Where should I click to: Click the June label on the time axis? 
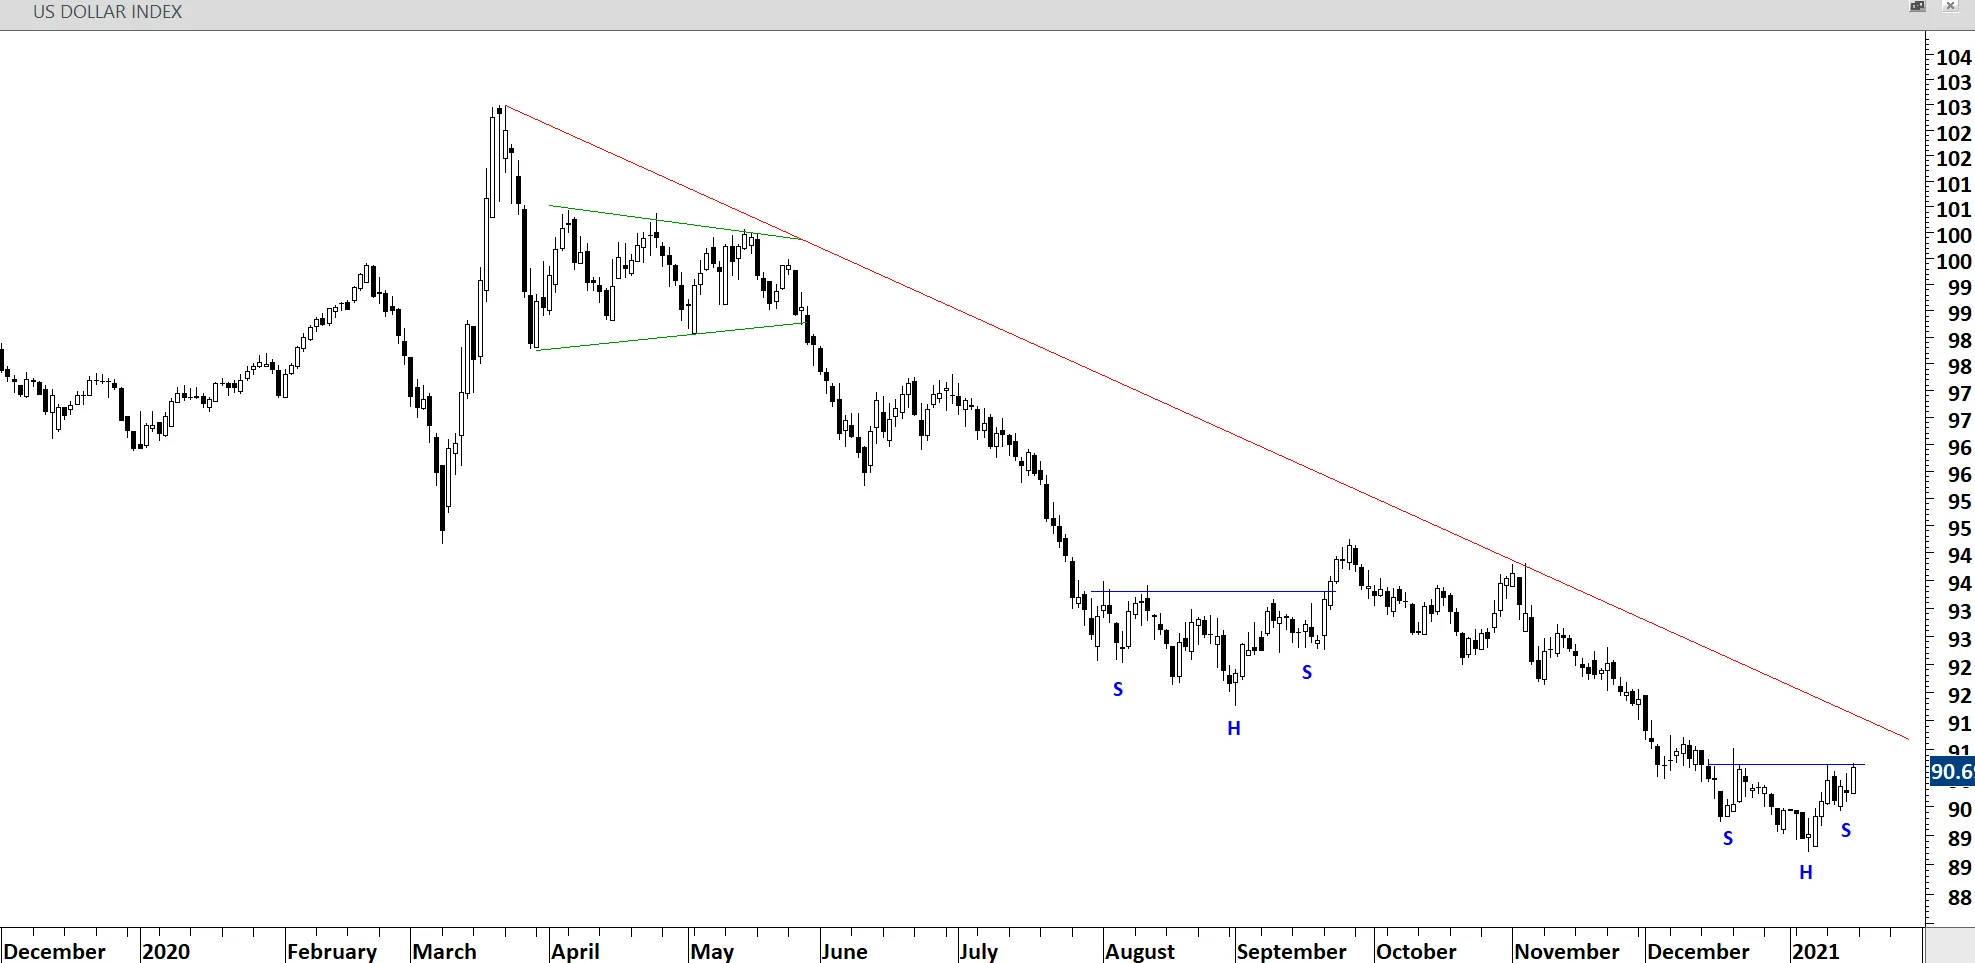click(844, 951)
